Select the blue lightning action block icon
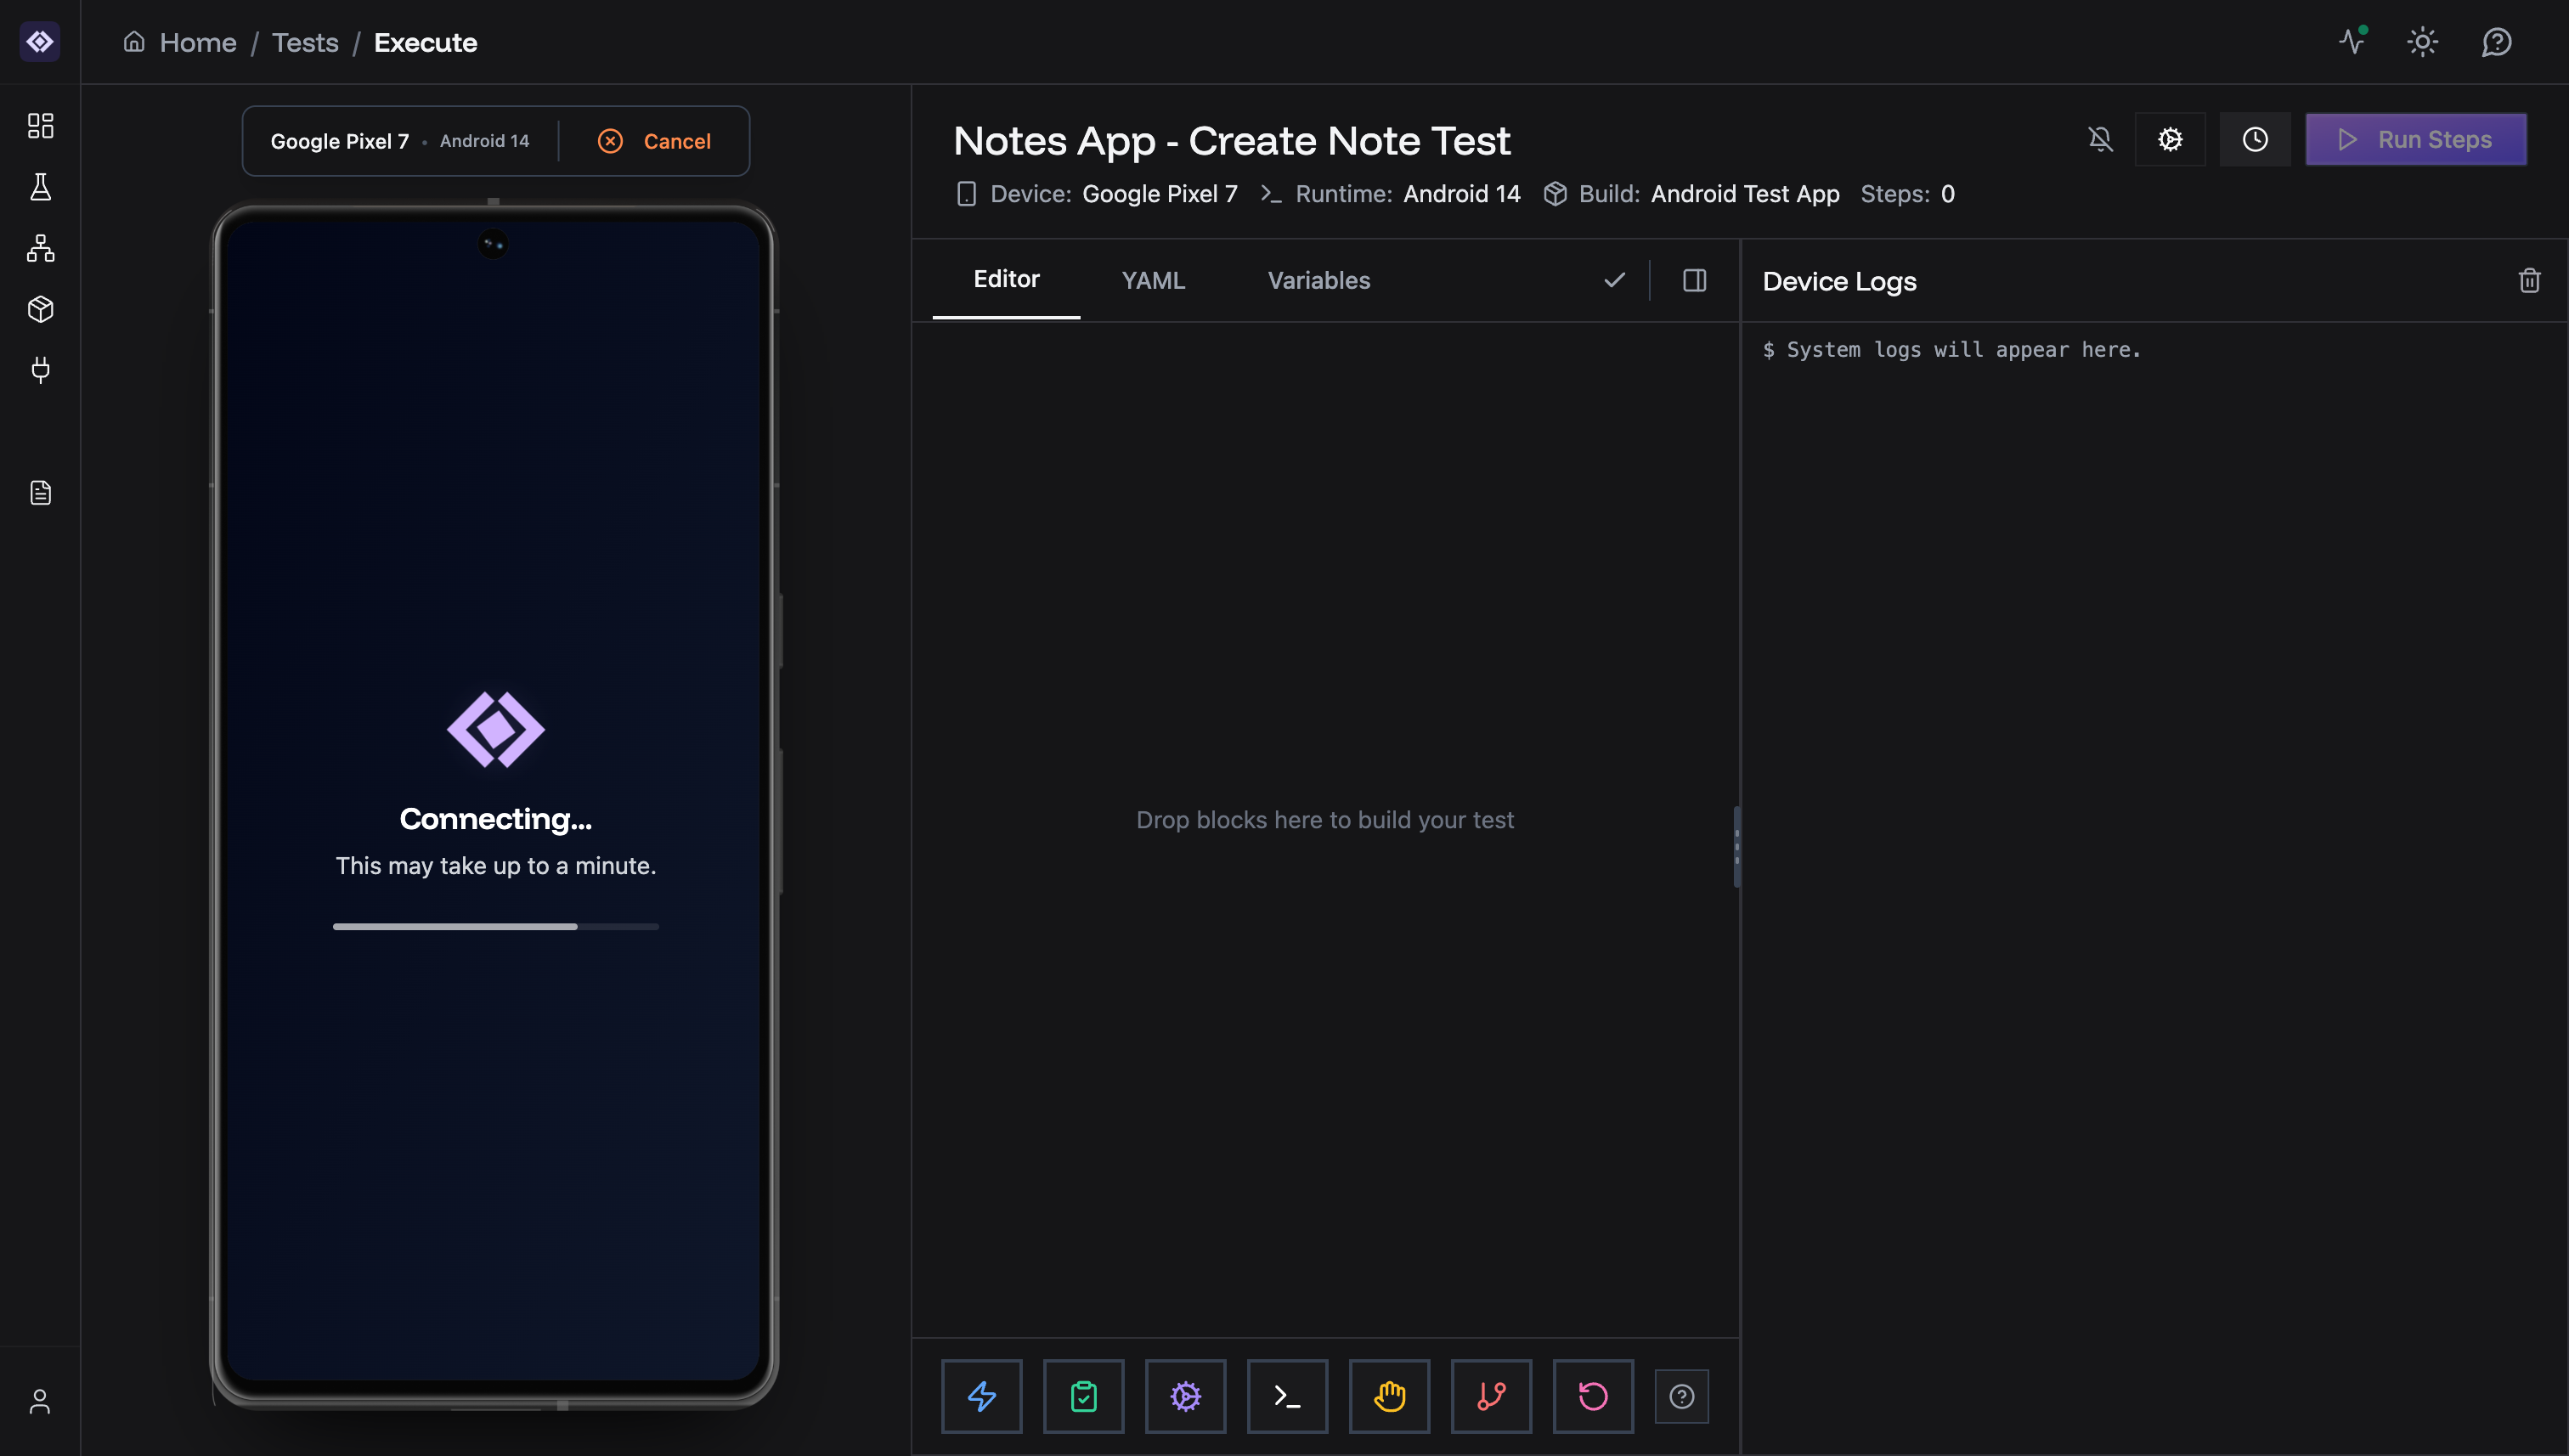Viewport: 2569px width, 1456px height. point(981,1396)
